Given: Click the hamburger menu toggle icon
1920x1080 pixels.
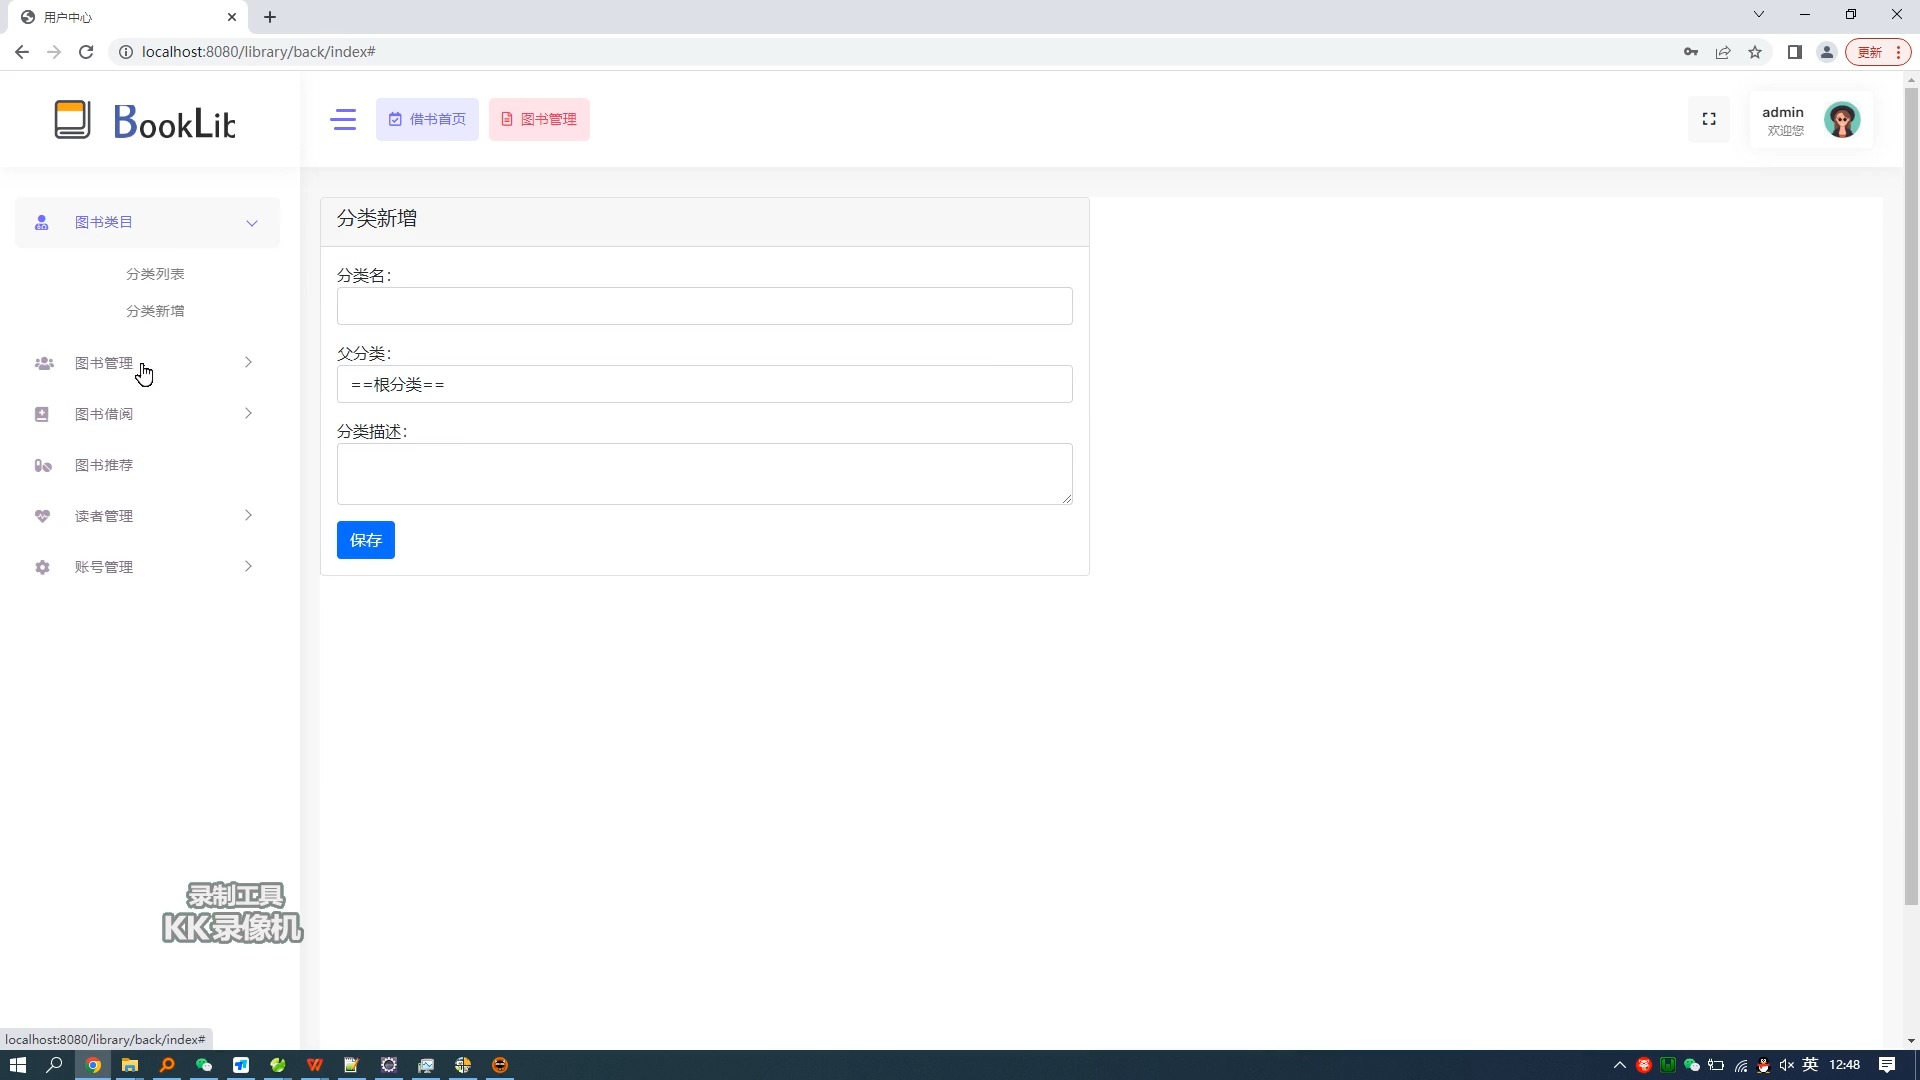Looking at the screenshot, I should coord(343,120).
